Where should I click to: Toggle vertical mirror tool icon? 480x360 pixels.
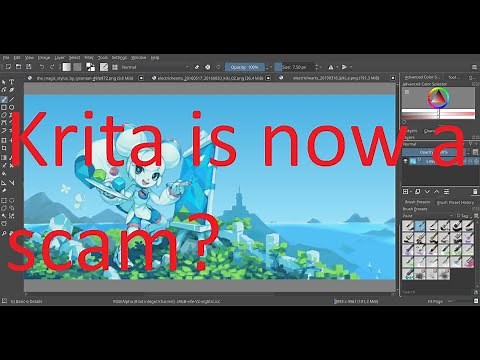click(344, 67)
